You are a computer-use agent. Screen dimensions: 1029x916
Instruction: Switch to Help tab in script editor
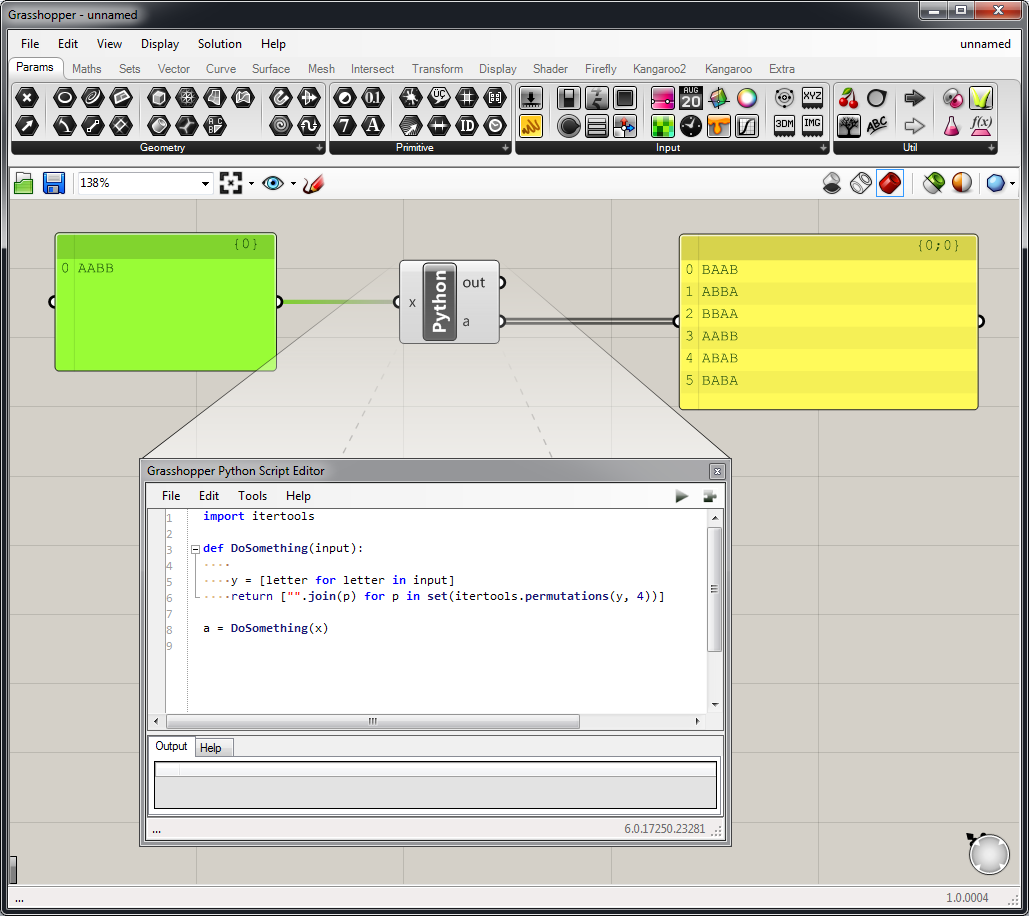[211, 748]
